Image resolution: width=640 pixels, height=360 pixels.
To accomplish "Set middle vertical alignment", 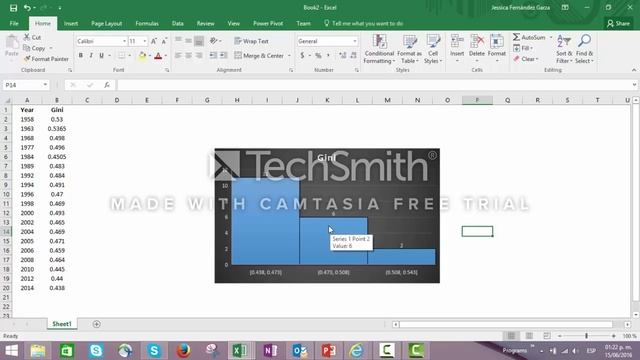I will coord(189,41).
